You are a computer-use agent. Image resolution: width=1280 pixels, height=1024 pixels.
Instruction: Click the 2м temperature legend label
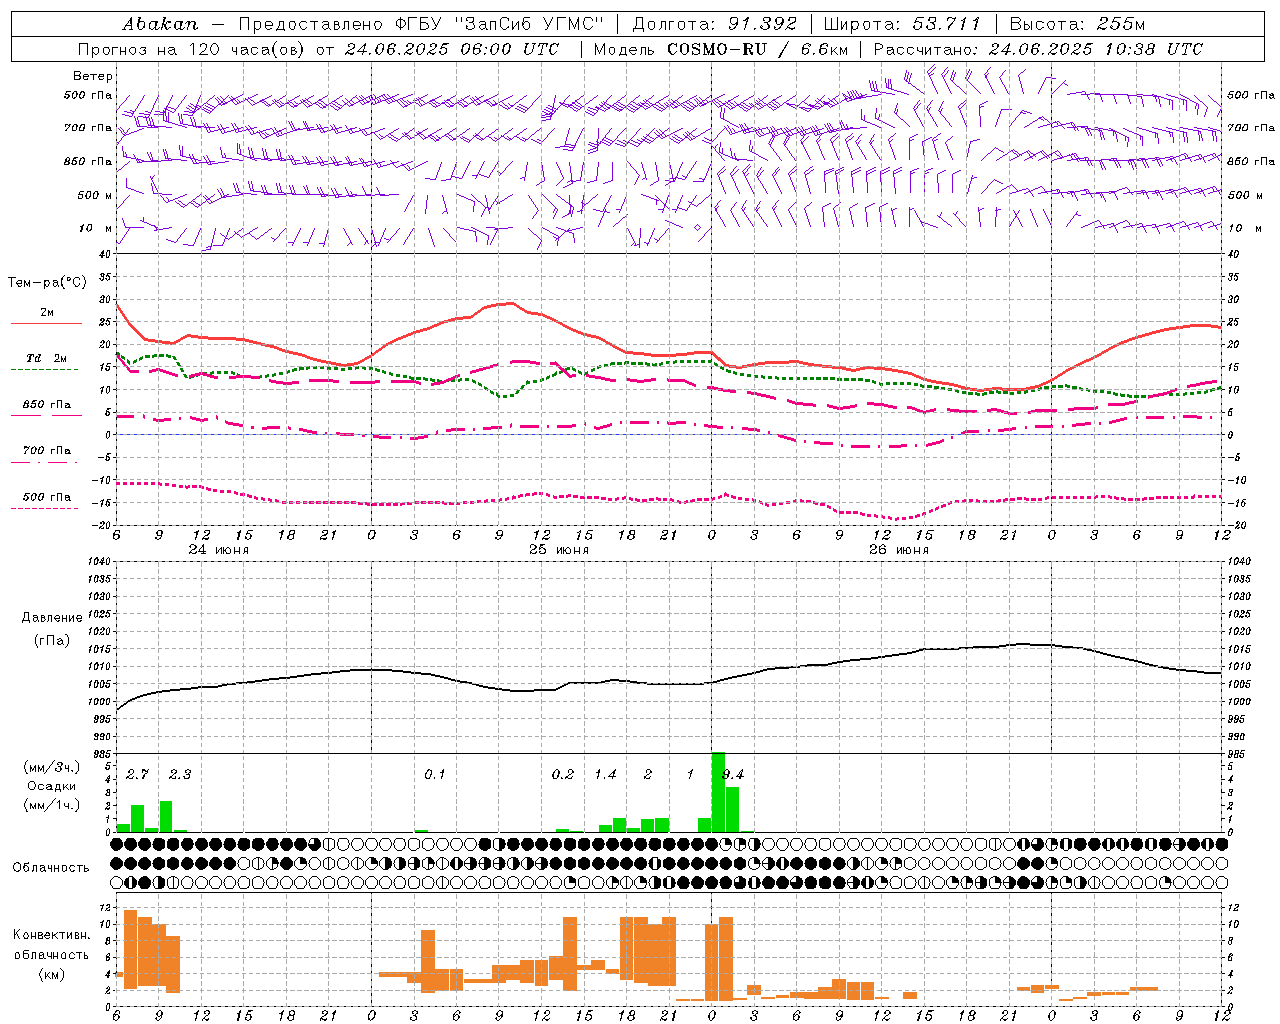tap(47, 313)
